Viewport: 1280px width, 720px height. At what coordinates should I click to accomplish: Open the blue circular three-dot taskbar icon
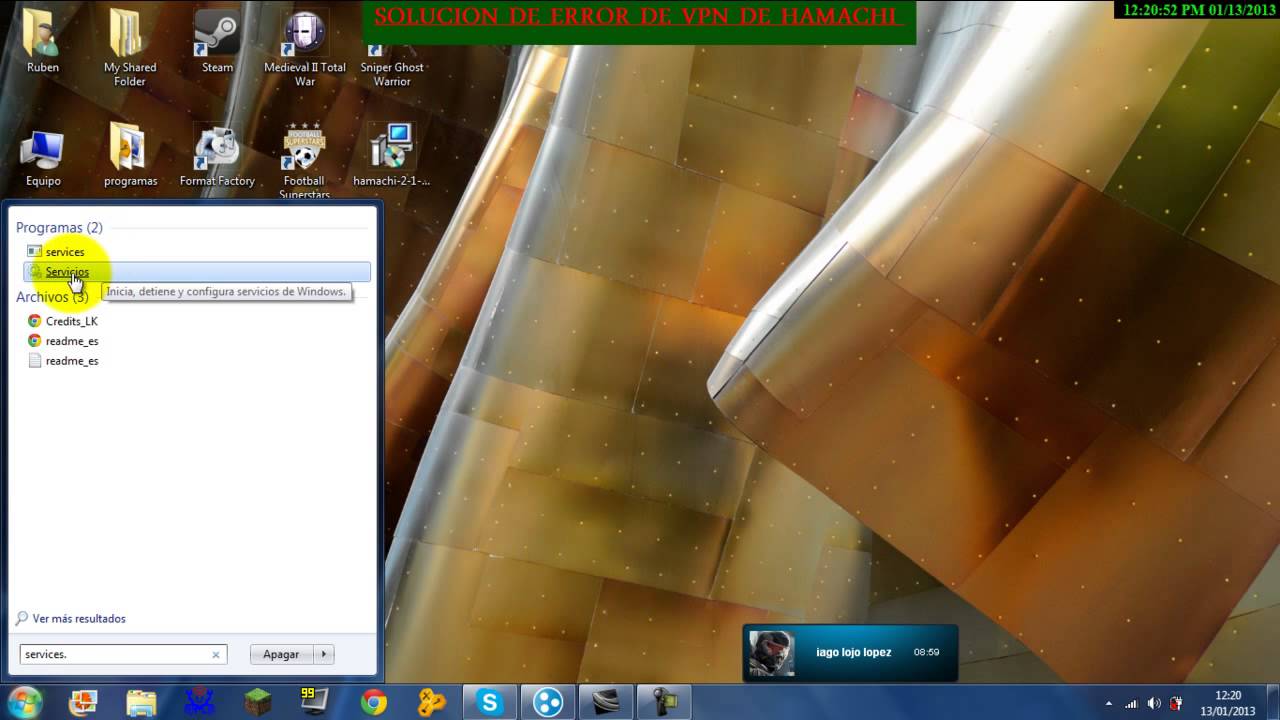click(x=548, y=702)
